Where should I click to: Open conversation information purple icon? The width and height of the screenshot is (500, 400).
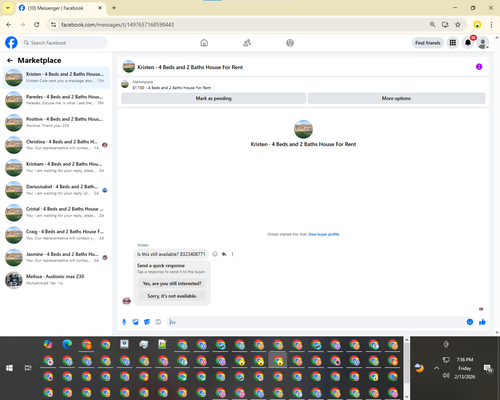coord(479,67)
